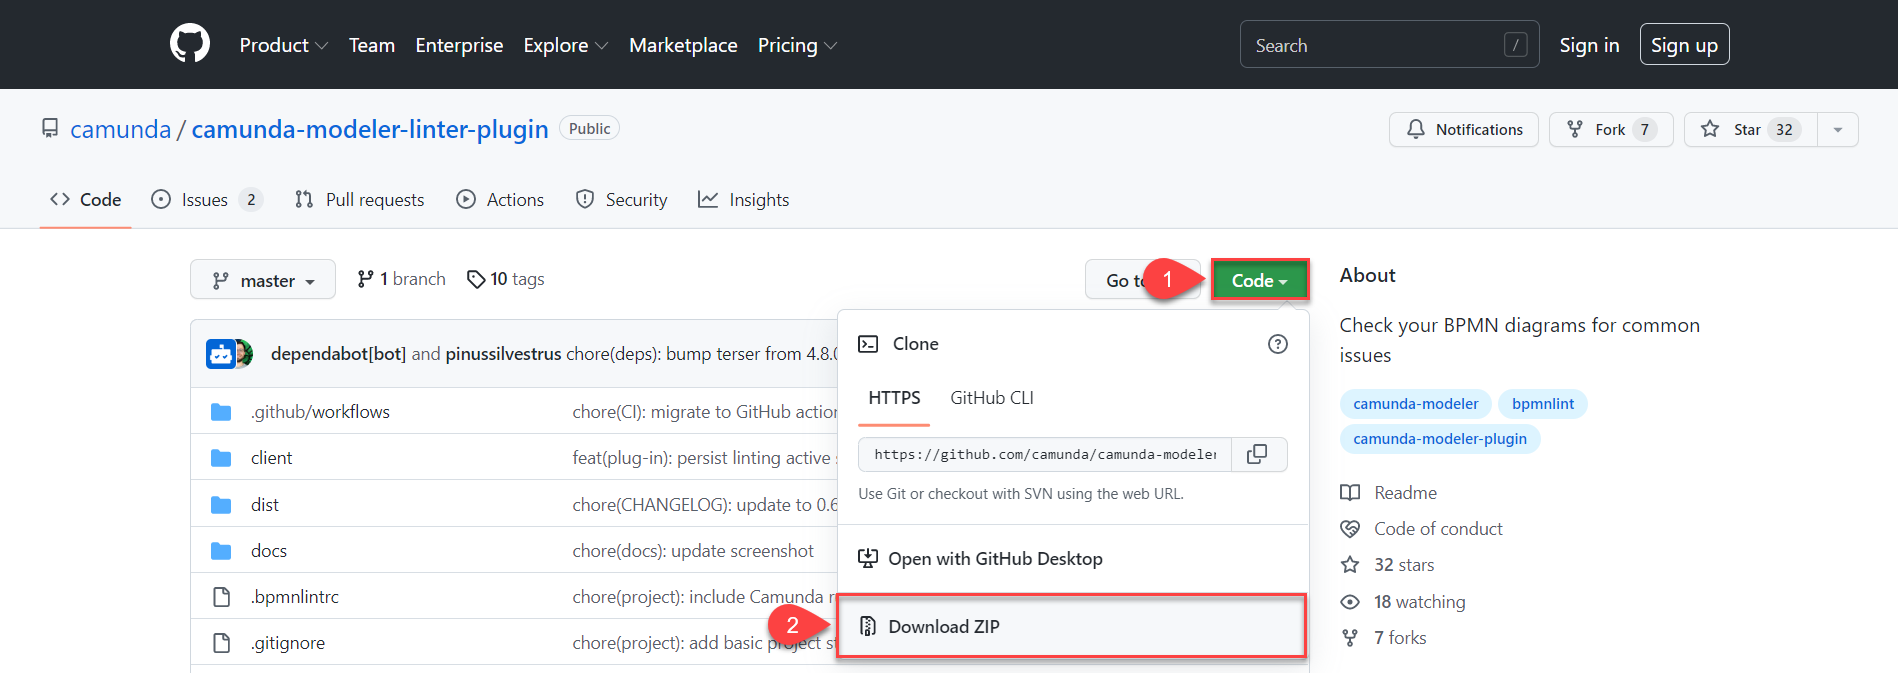Click Sign in

point(1589,45)
